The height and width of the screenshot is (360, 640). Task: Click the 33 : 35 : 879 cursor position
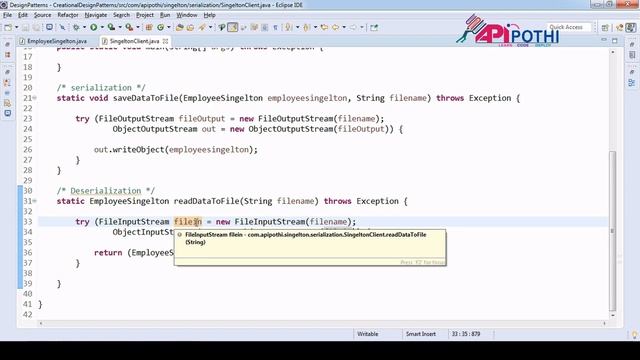coord(466,334)
